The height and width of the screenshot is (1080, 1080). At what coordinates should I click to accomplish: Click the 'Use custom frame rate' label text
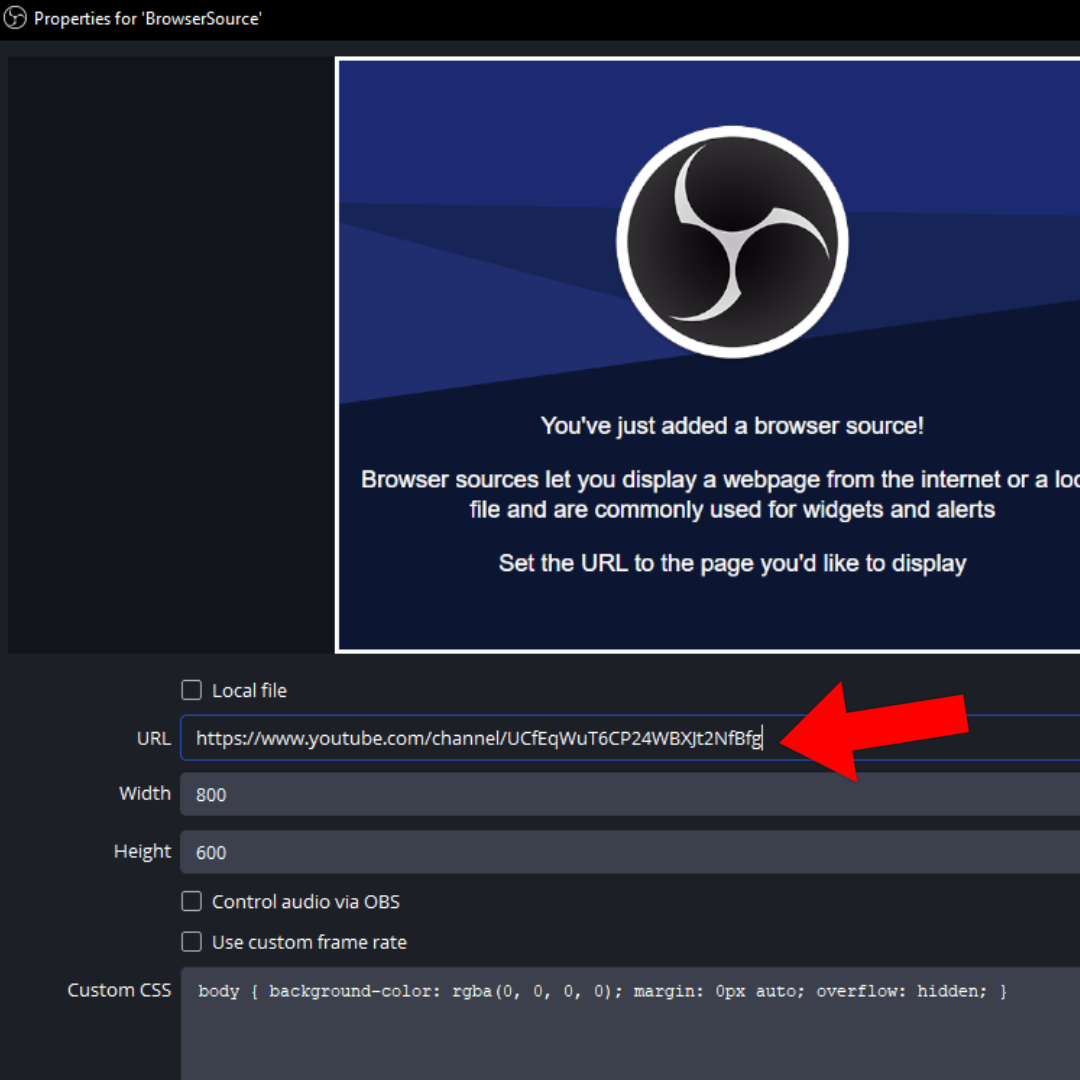click(x=309, y=942)
